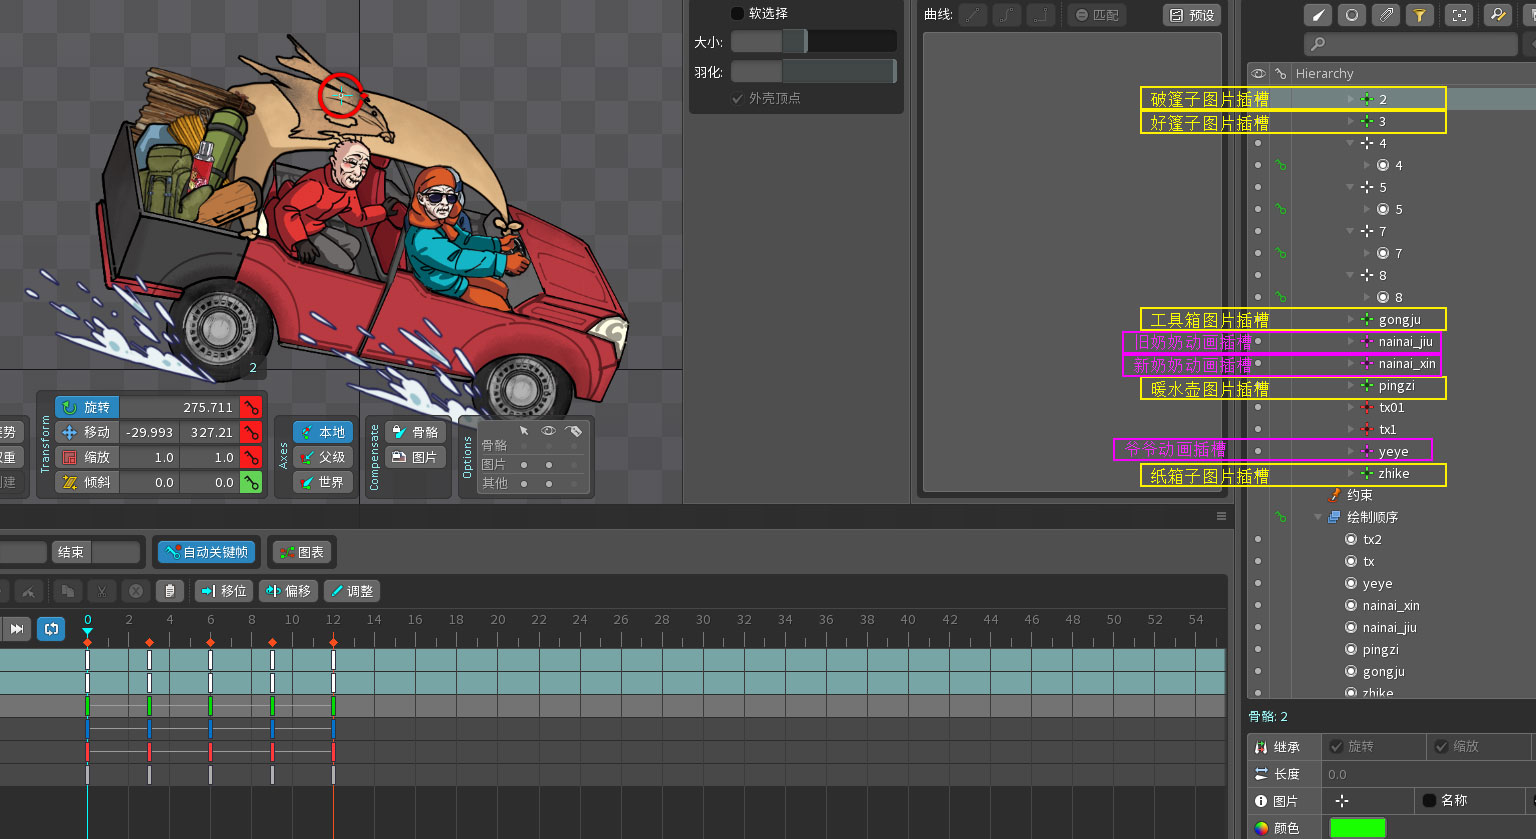Viewport: 1536px width, 839px height.
Task: Toggle the Auto Key (自动关键帧) button
Action: click(205, 552)
